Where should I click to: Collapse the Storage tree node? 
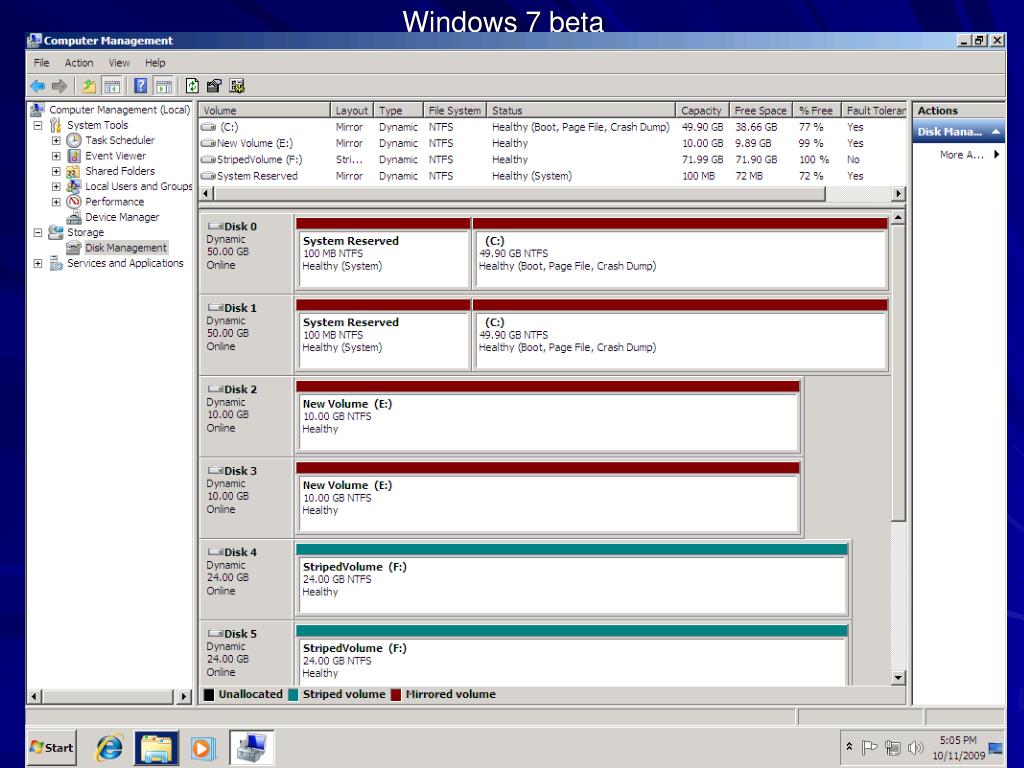click(x=38, y=232)
